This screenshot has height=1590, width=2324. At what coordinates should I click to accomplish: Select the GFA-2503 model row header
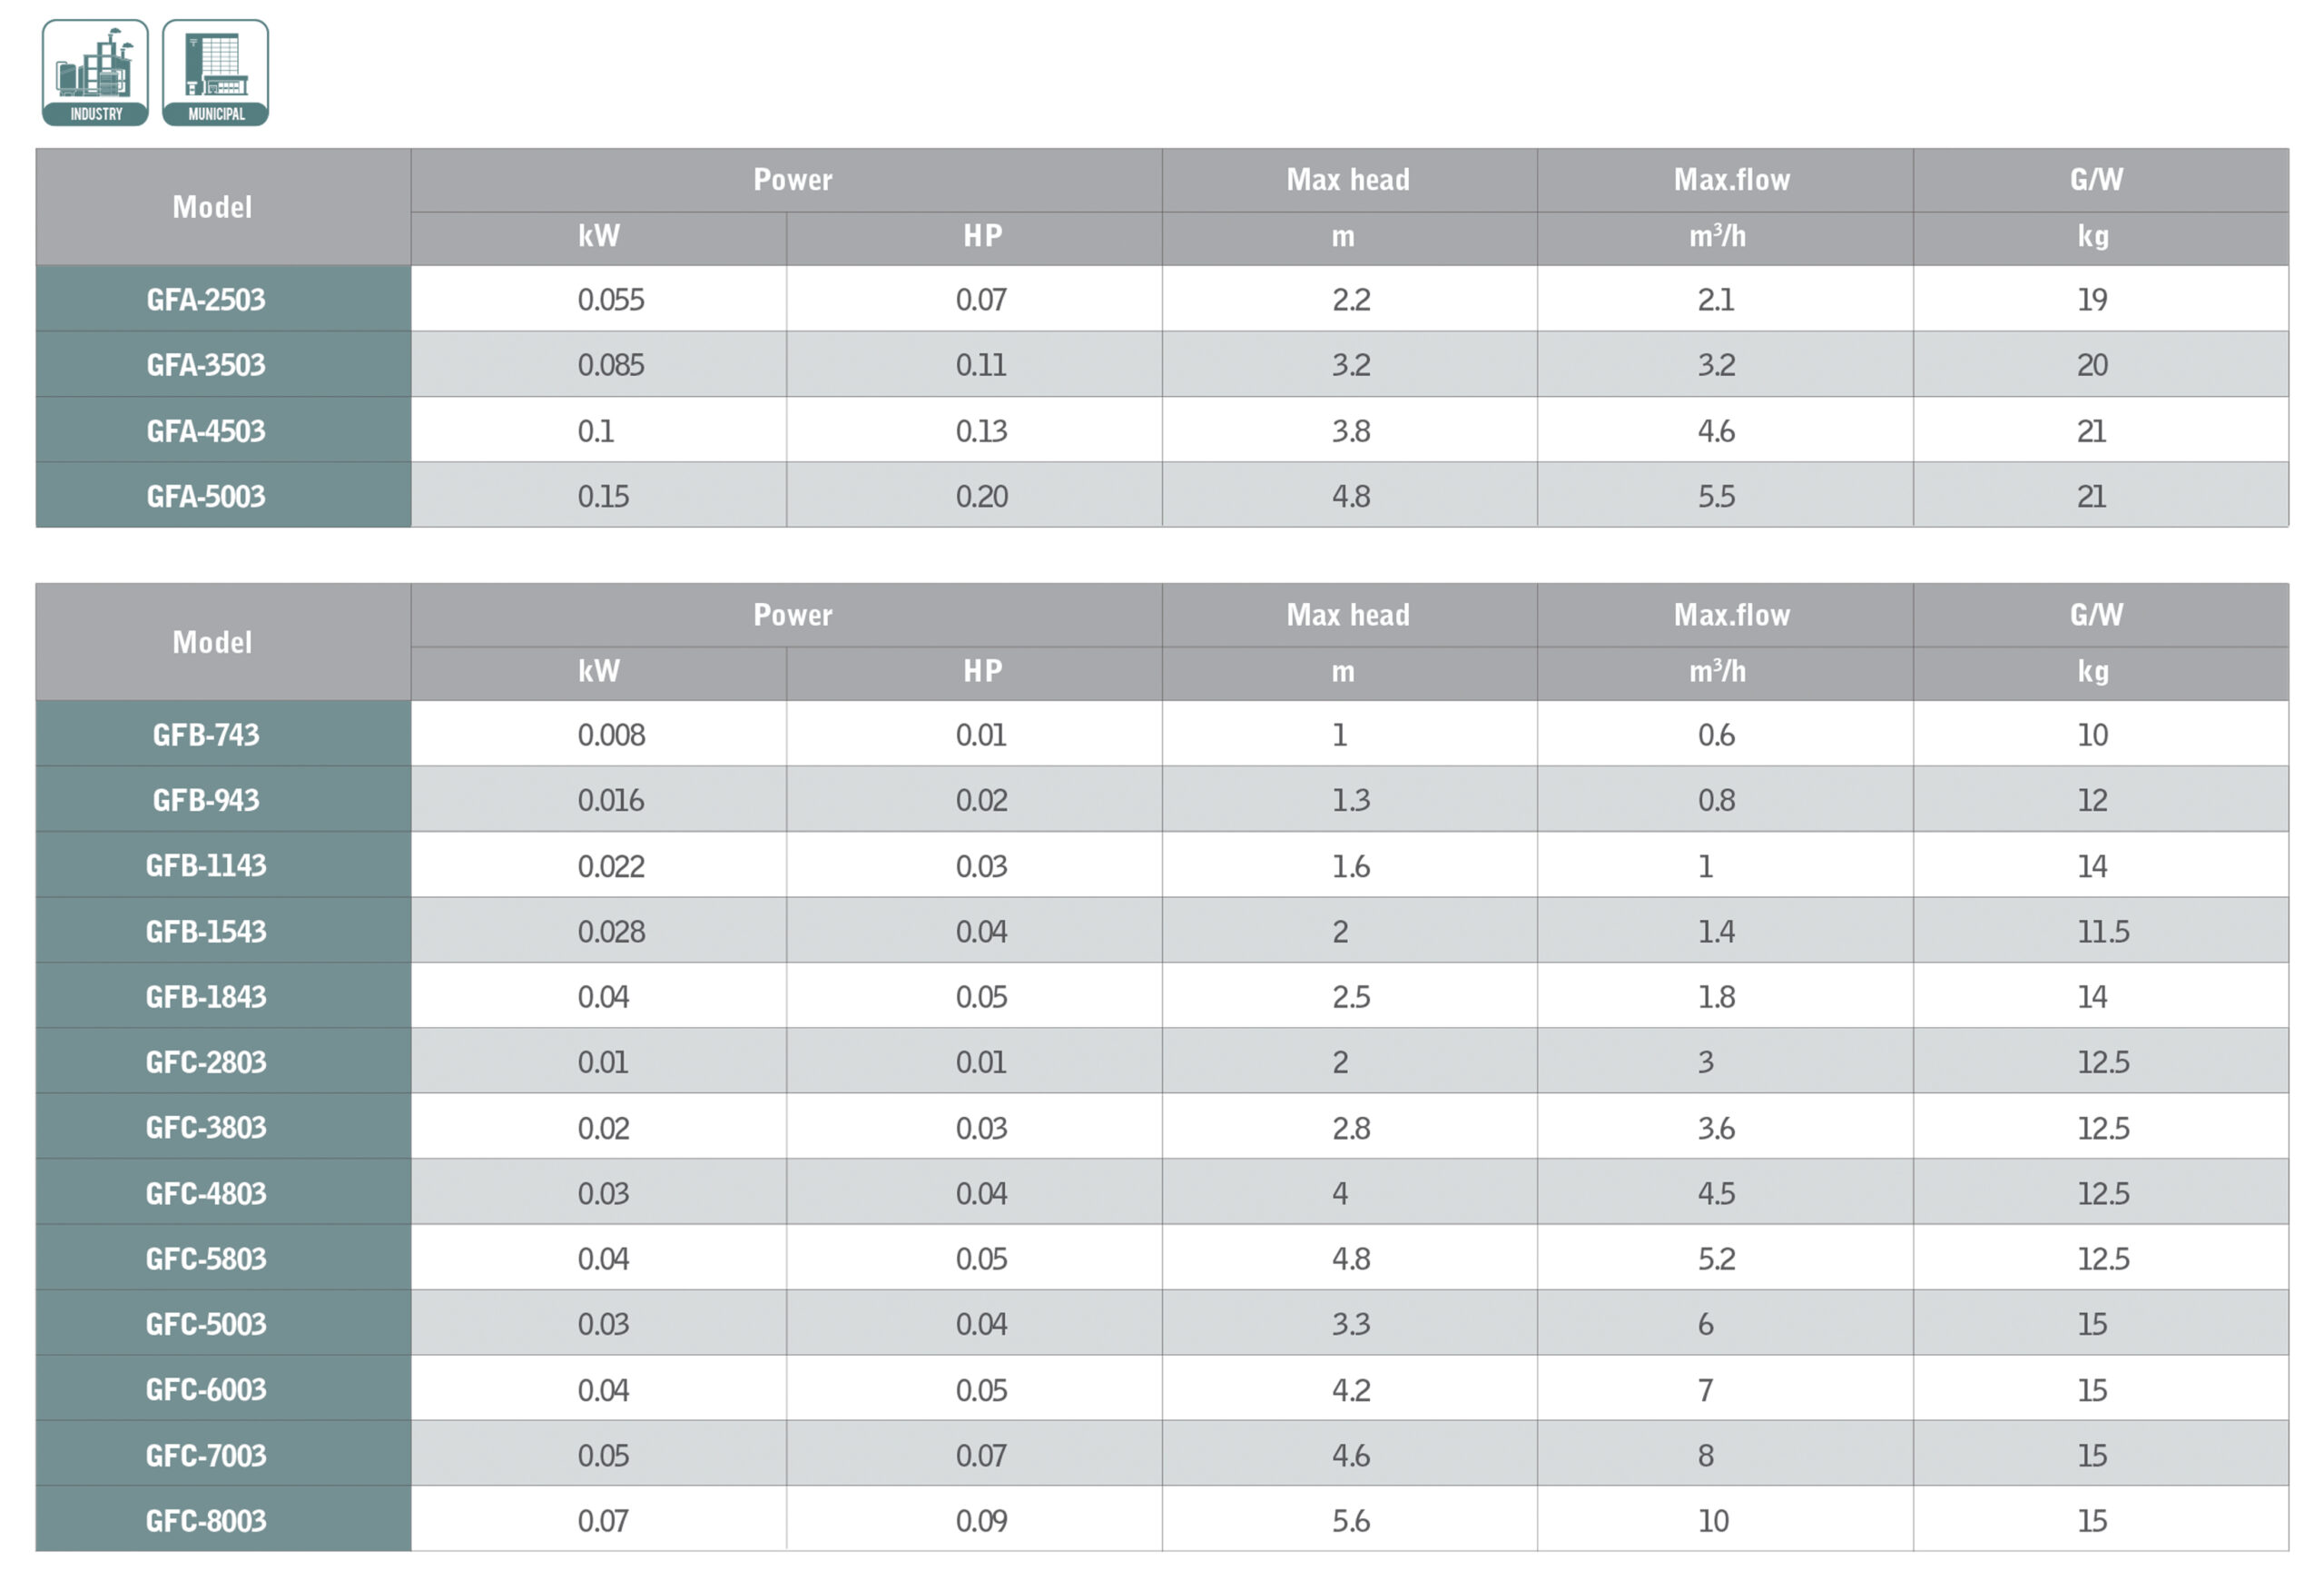[206, 299]
